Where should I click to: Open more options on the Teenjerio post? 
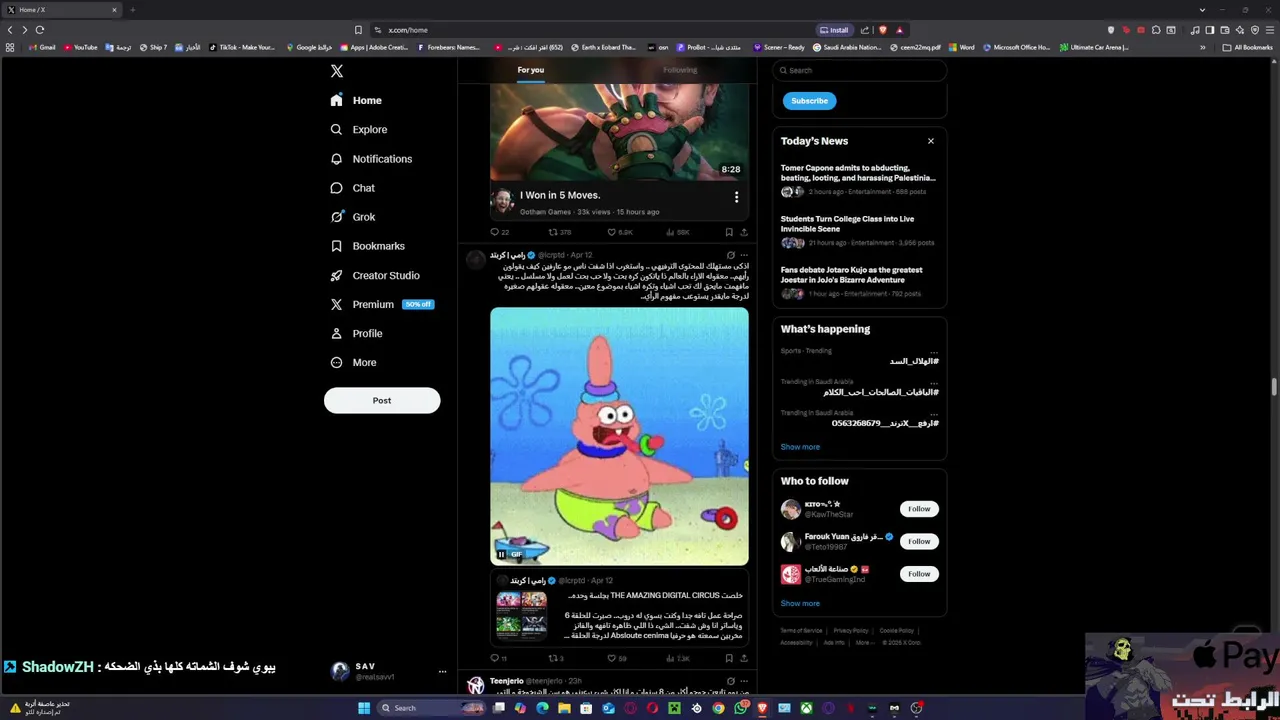[744, 681]
